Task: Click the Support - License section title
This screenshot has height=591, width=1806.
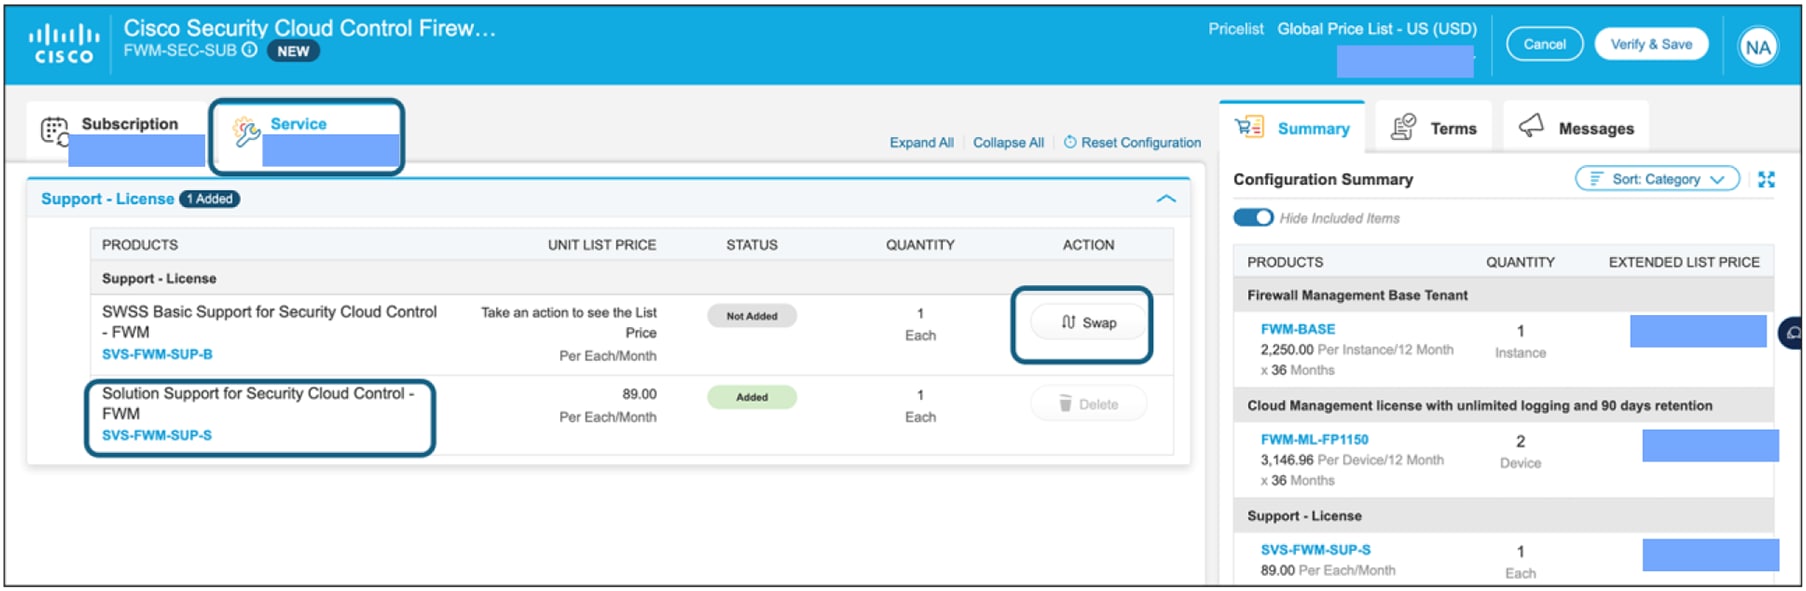Action: (x=107, y=198)
